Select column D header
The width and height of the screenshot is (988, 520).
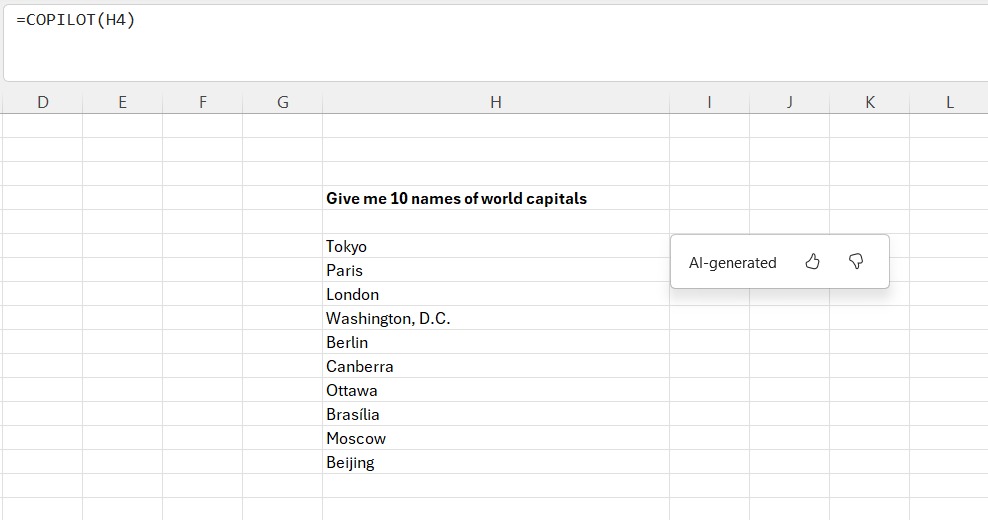tap(43, 102)
